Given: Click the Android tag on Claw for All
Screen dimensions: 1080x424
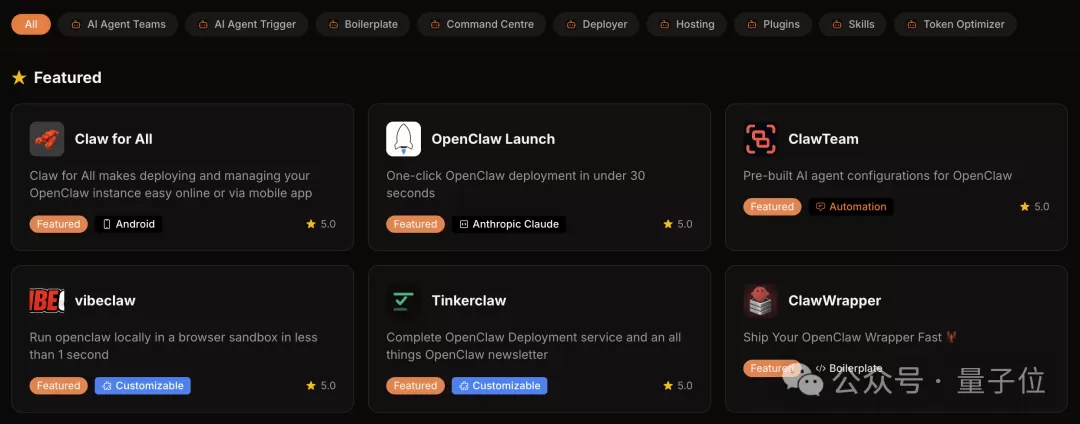Looking at the screenshot, I should [x=129, y=224].
